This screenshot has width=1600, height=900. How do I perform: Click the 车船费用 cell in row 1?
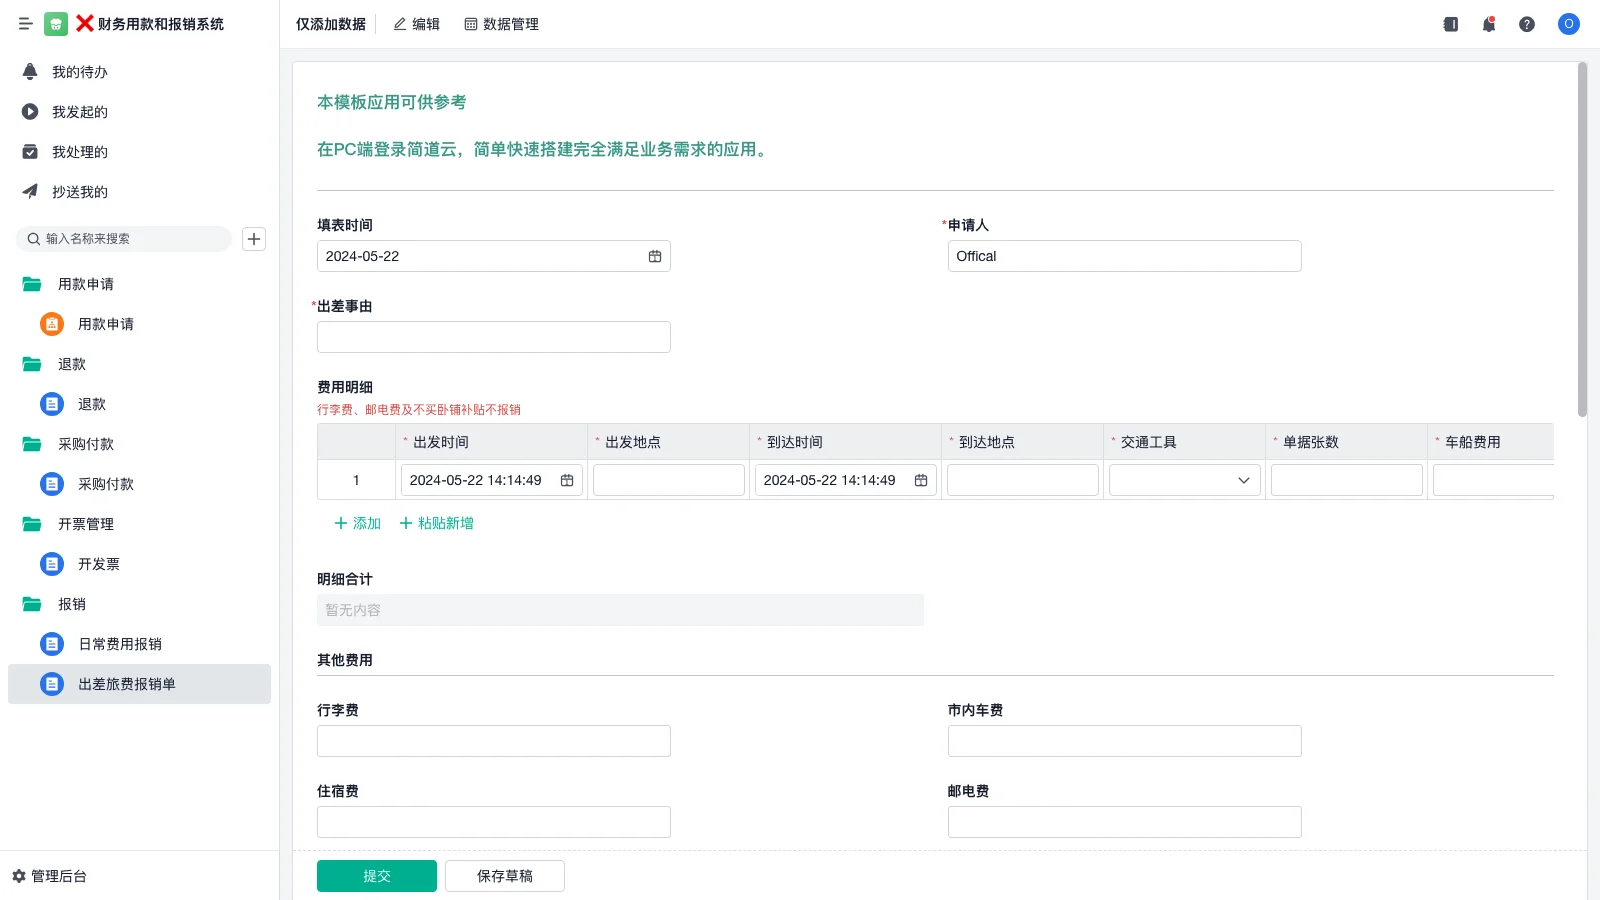click(x=1494, y=480)
